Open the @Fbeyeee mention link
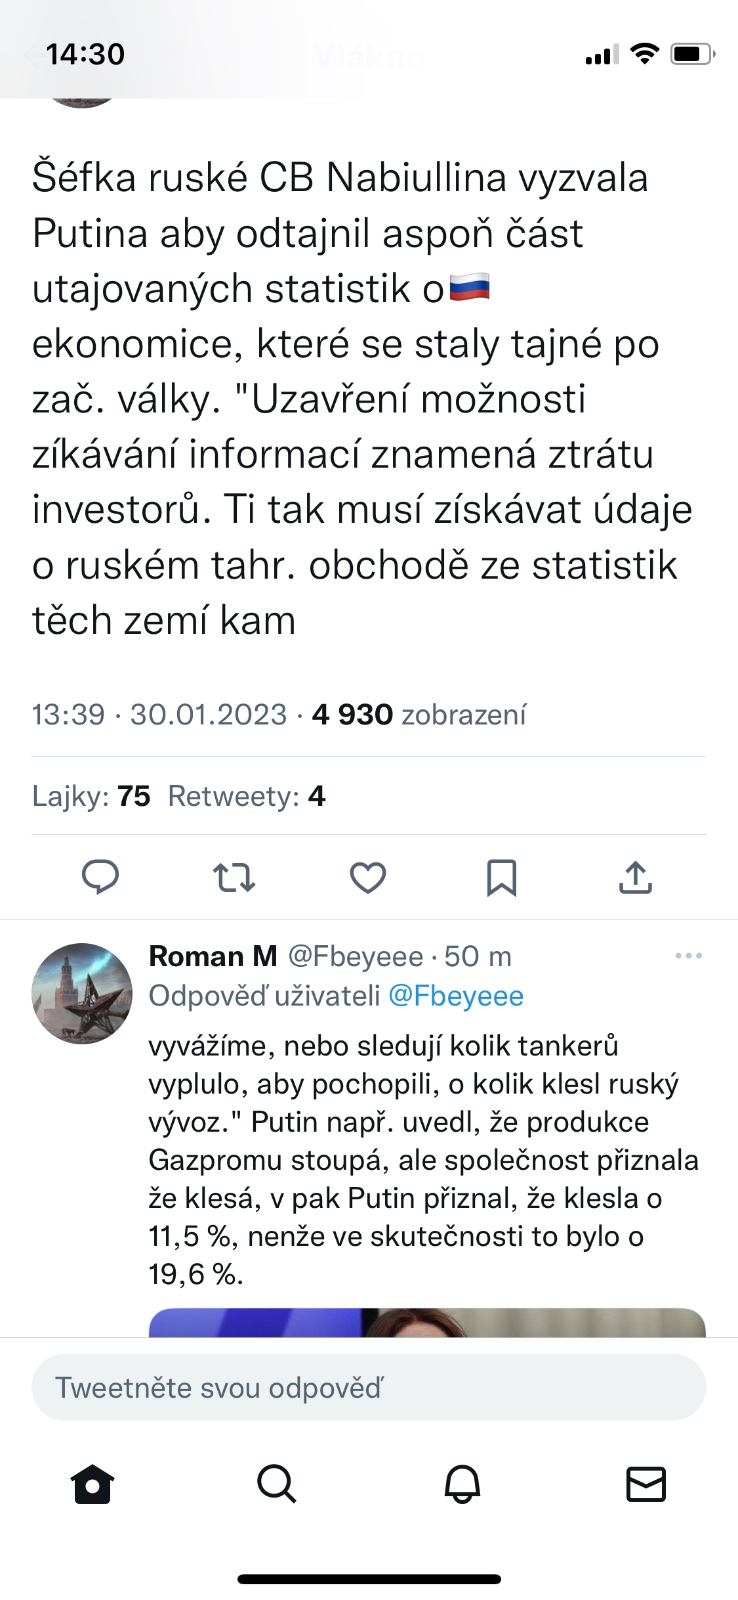 (455, 996)
